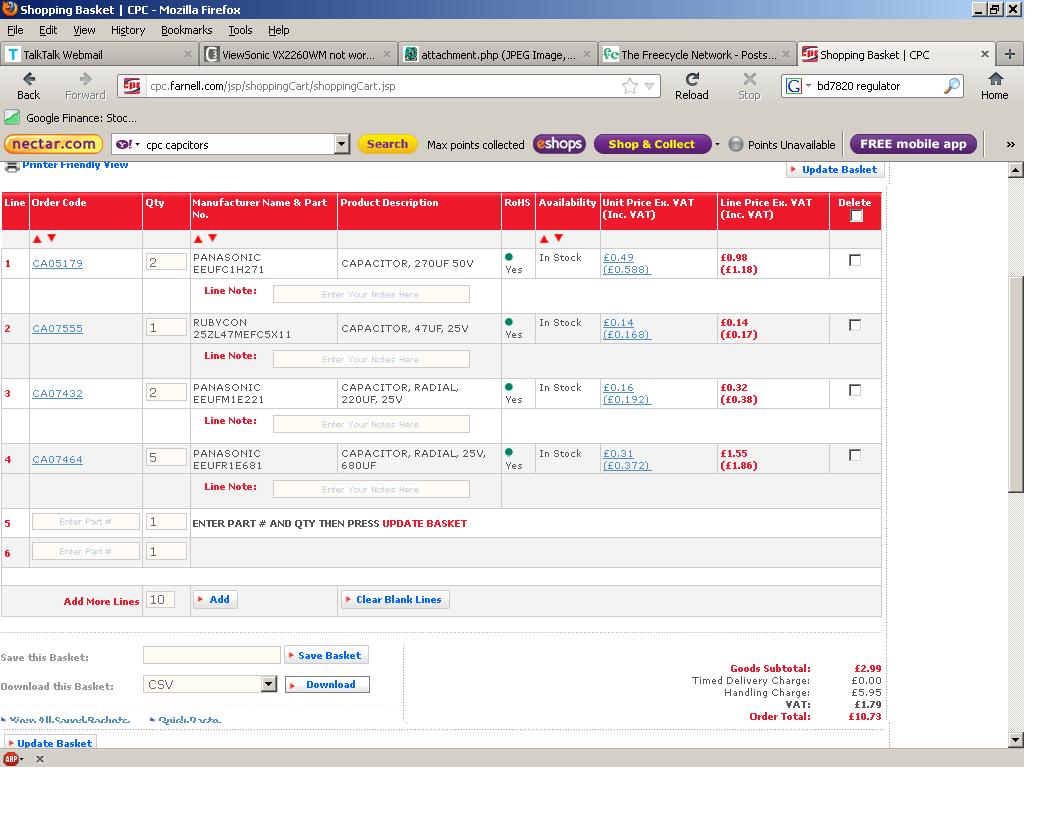Open the Tools menu
The image size is (1051, 817).
[240, 30]
